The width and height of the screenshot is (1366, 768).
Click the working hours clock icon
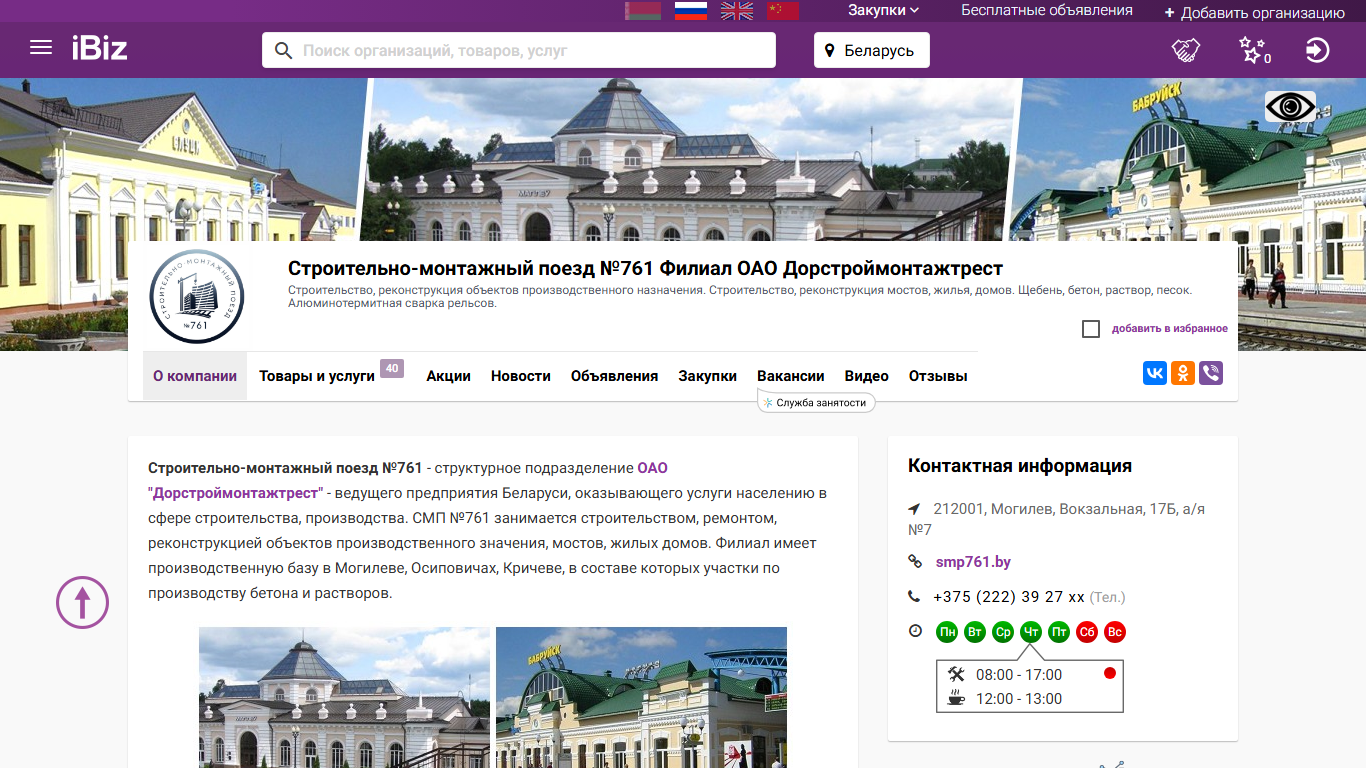(x=915, y=631)
